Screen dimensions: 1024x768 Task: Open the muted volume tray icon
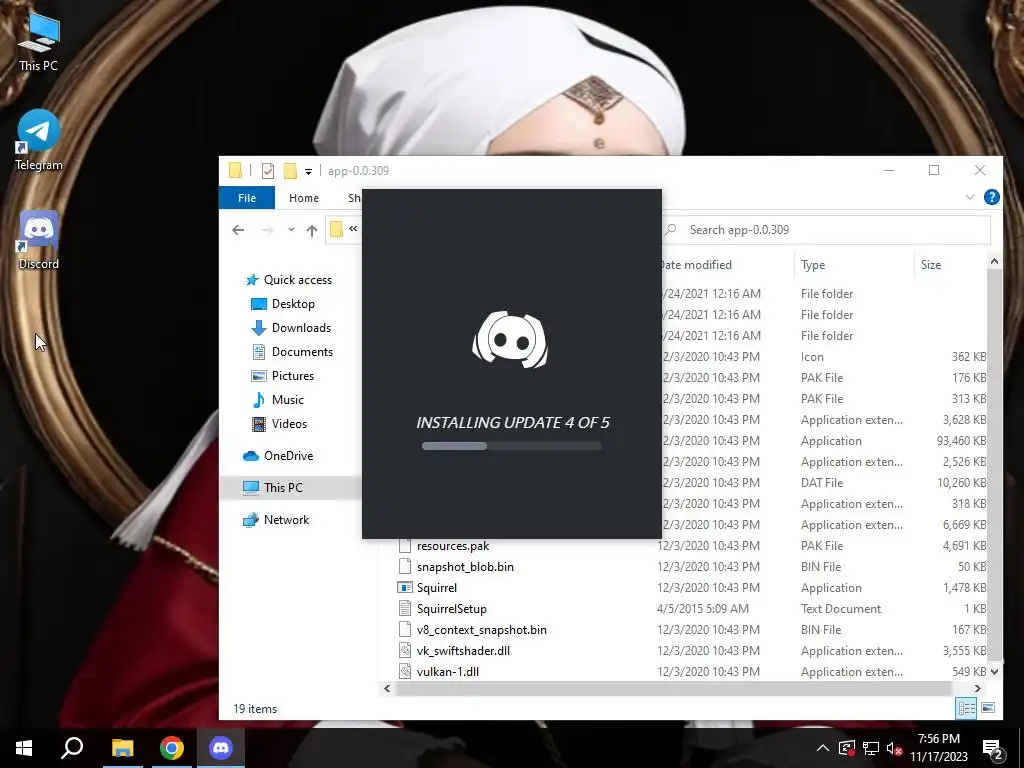[x=895, y=748]
